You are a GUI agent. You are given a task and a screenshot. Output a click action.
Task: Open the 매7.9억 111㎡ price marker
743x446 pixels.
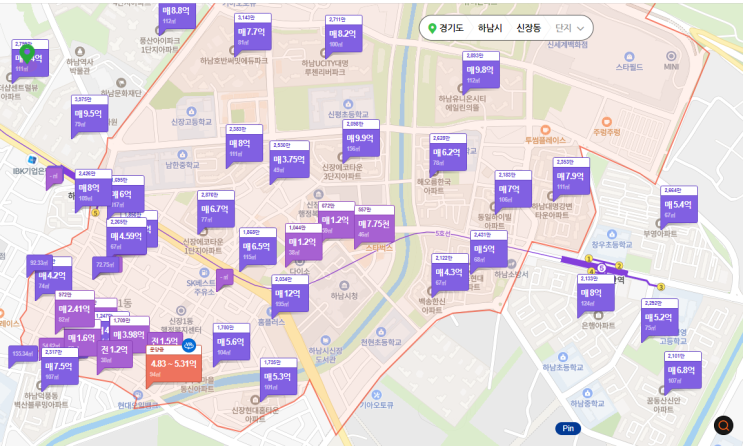click(571, 177)
